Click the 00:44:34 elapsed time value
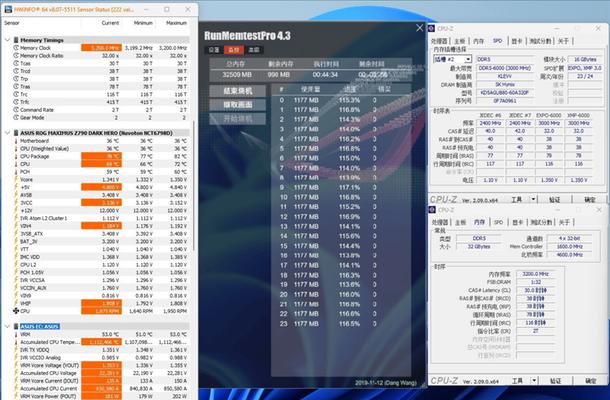Screen dimensions: 610x400 point(325,75)
